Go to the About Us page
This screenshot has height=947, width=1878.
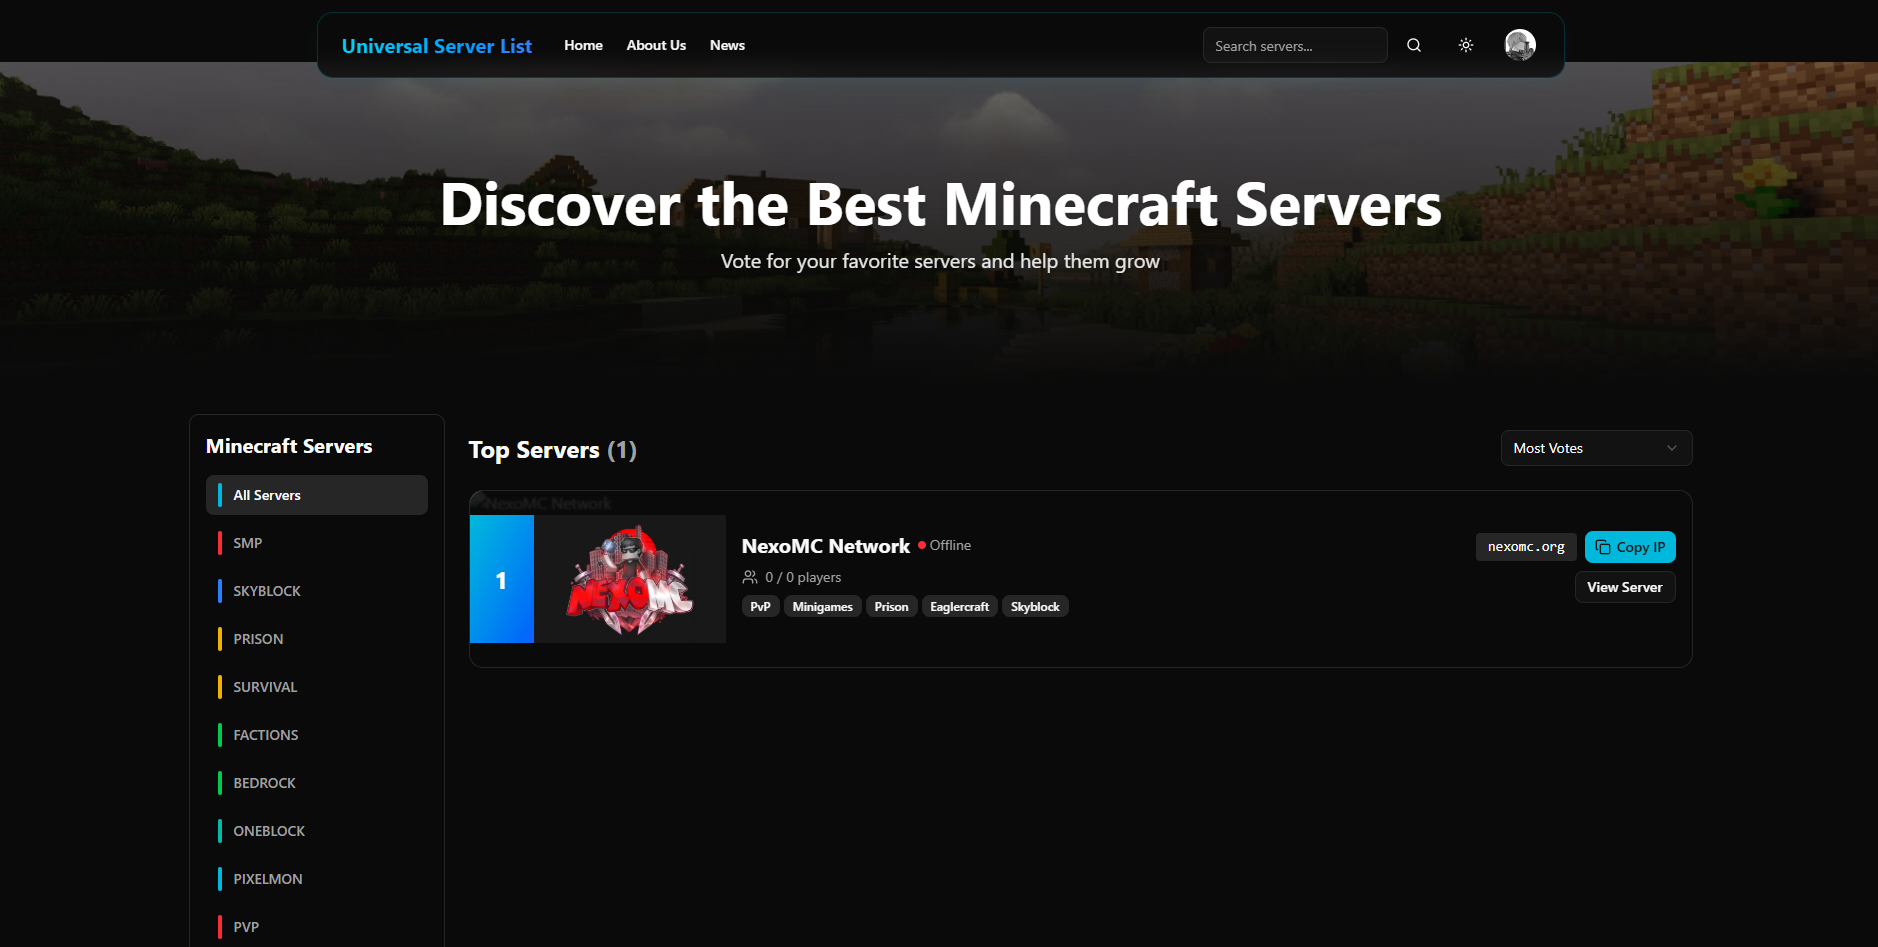656,45
